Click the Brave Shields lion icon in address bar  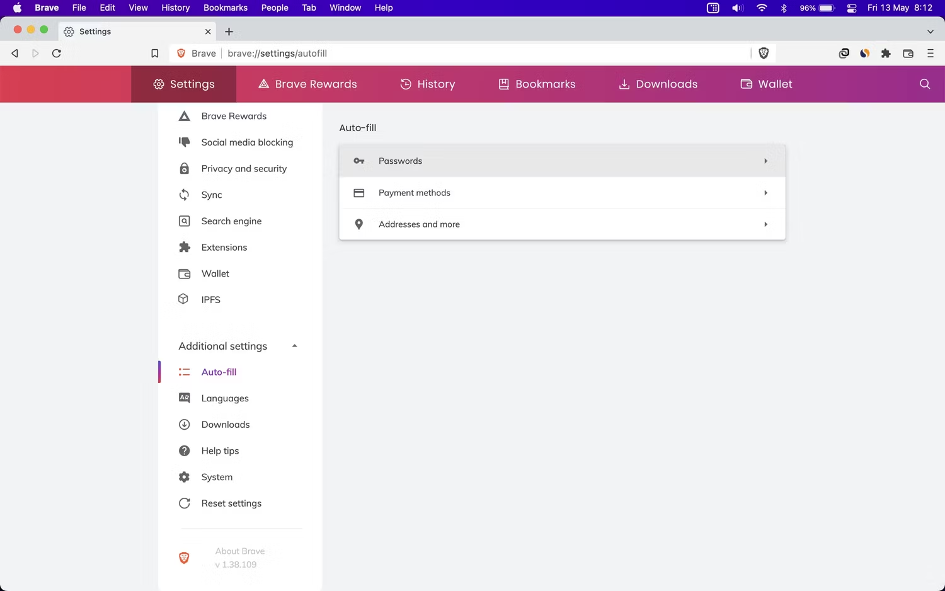(x=764, y=53)
